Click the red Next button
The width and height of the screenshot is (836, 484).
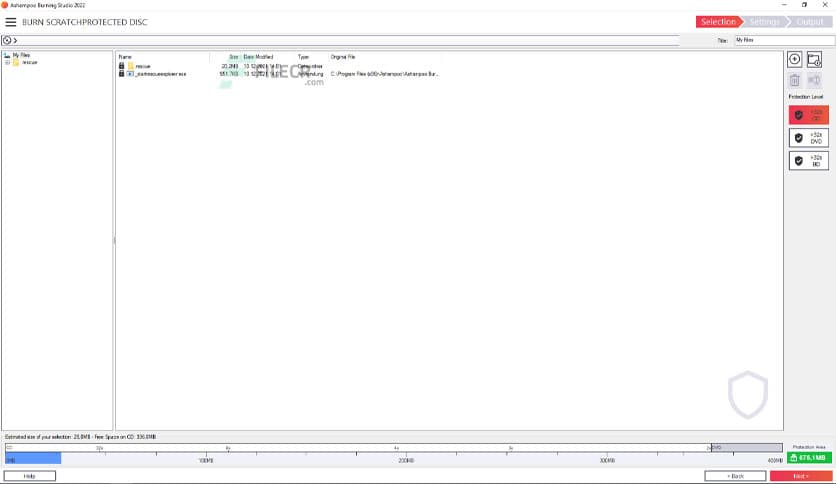(x=801, y=476)
